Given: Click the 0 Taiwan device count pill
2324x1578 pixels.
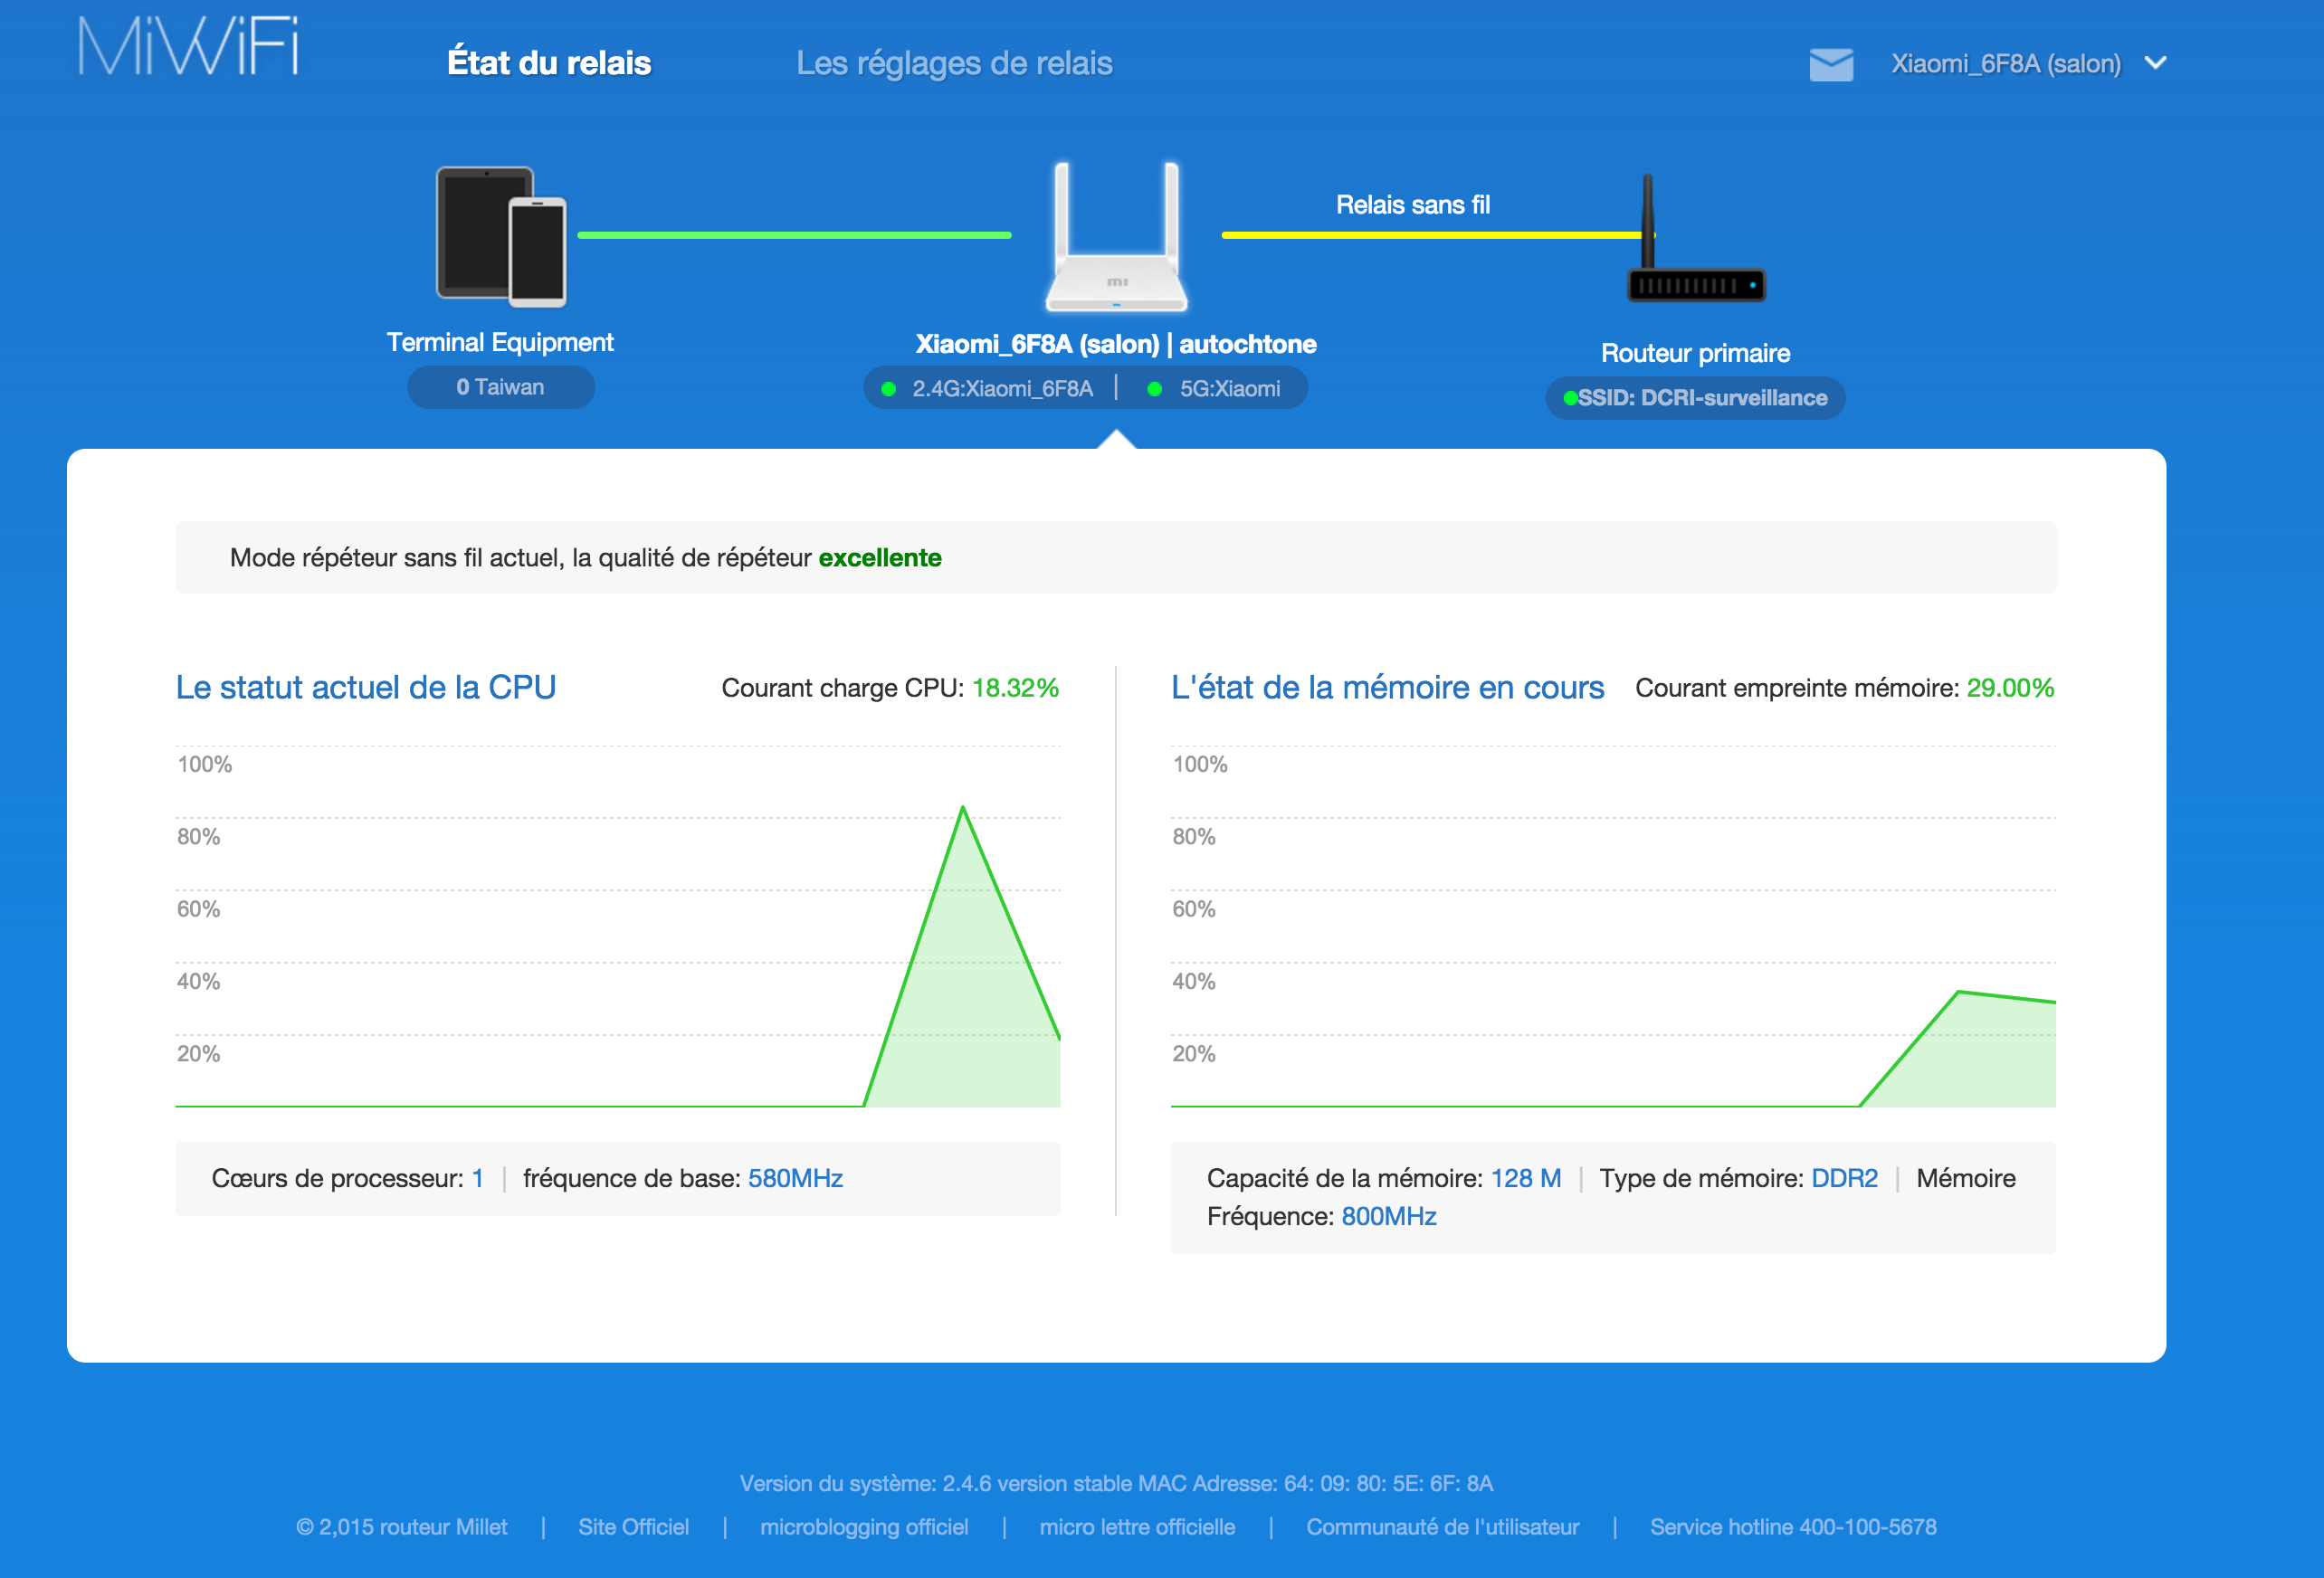Looking at the screenshot, I should point(501,387).
